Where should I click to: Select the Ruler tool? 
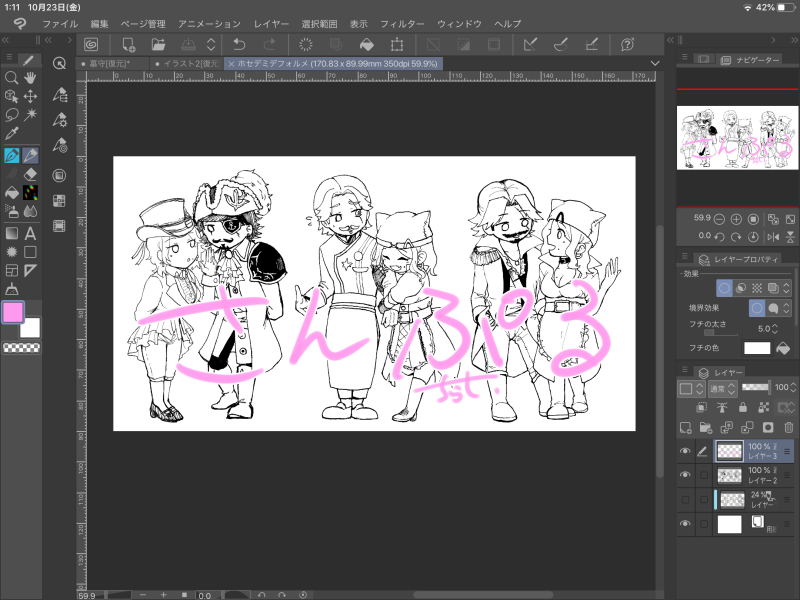coord(31,270)
